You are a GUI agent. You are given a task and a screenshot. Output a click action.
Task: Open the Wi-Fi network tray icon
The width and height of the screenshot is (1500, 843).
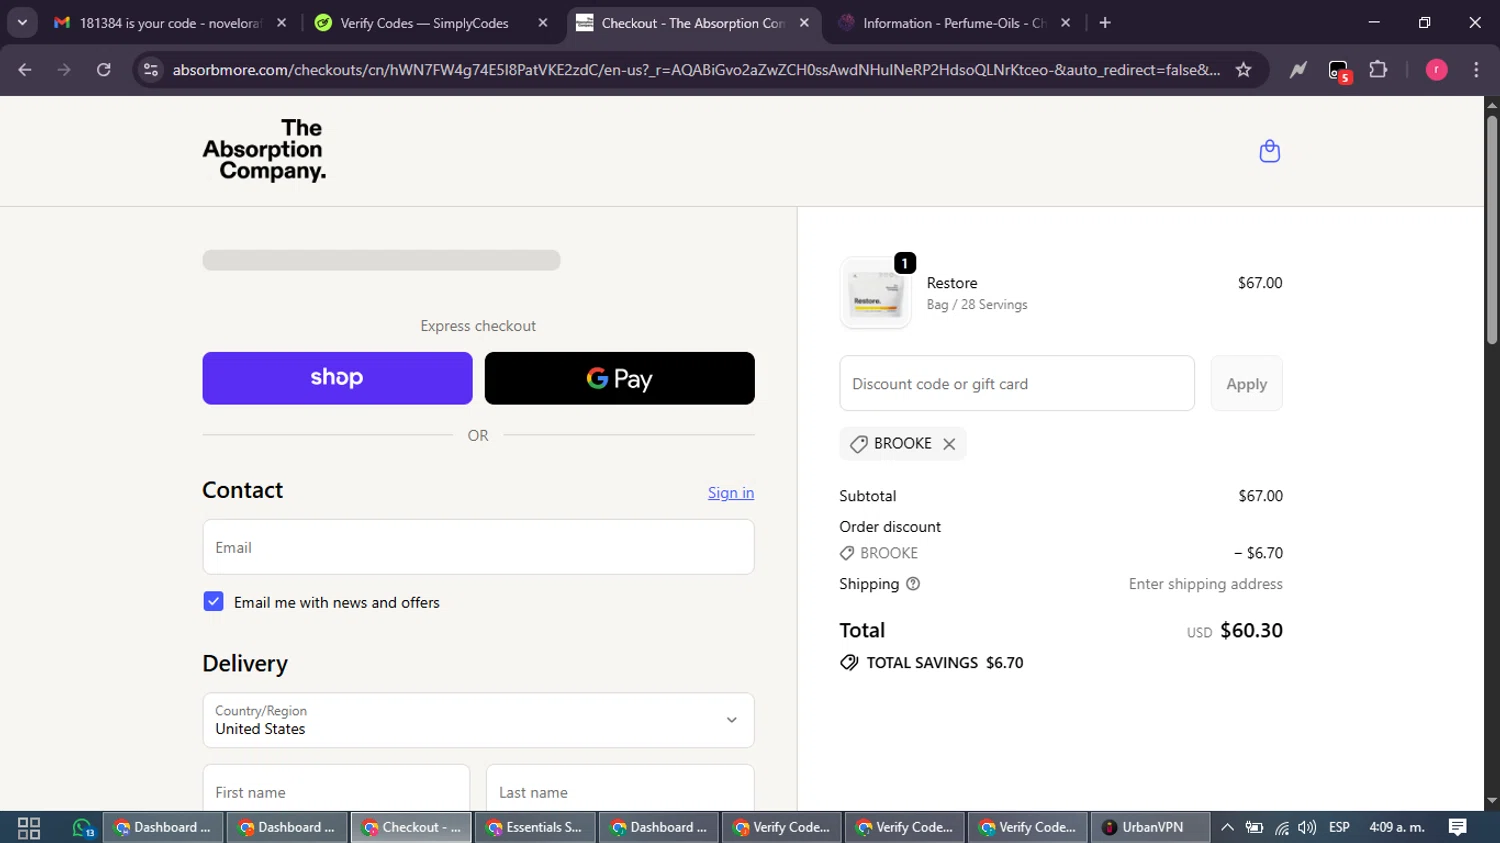(1281, 827)
